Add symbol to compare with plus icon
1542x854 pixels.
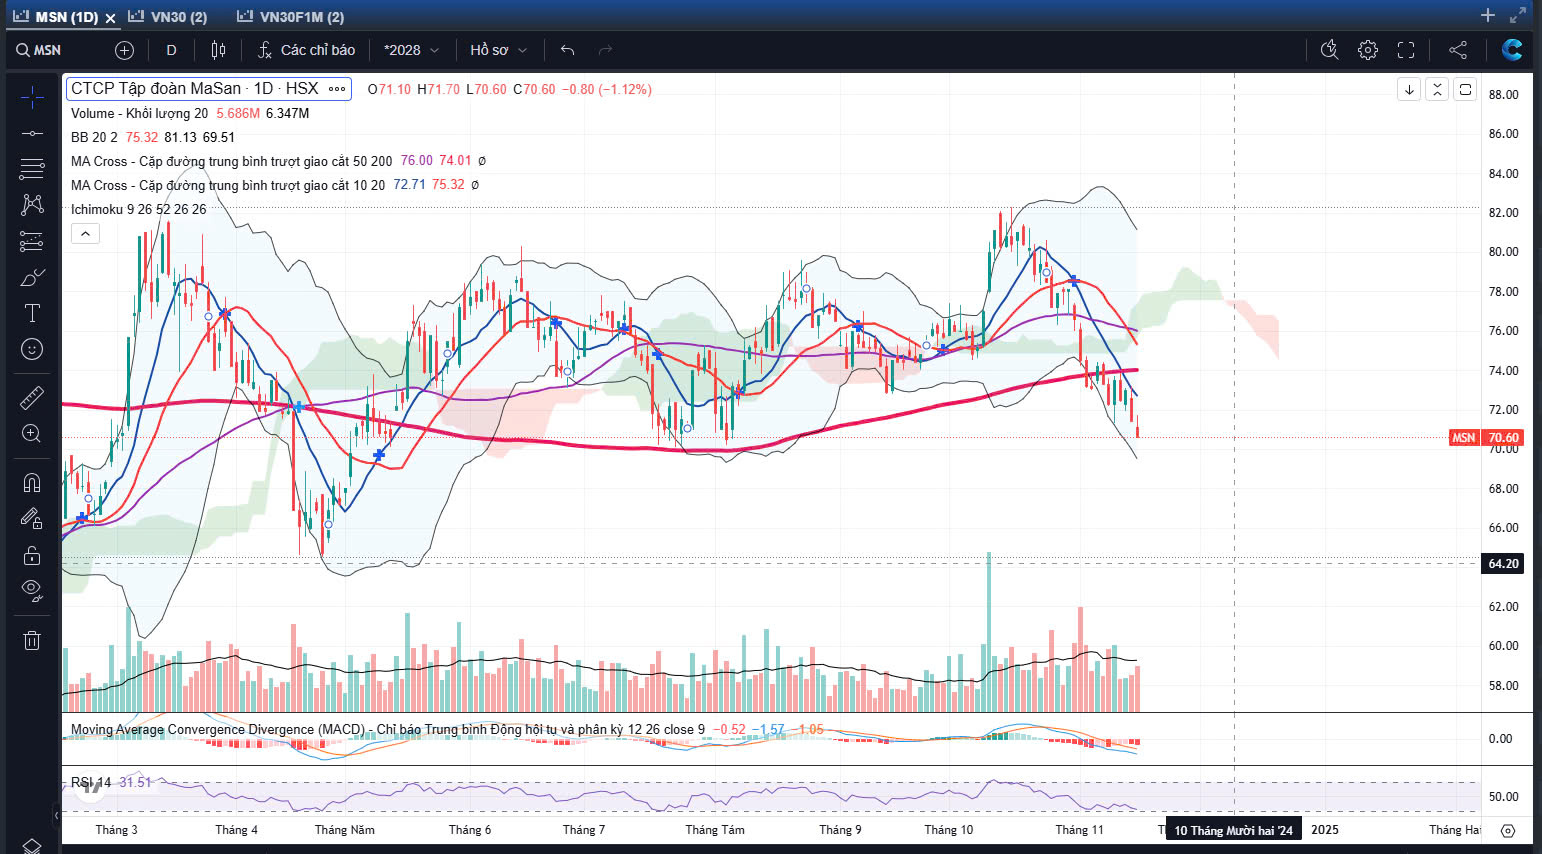coord(124,50)
